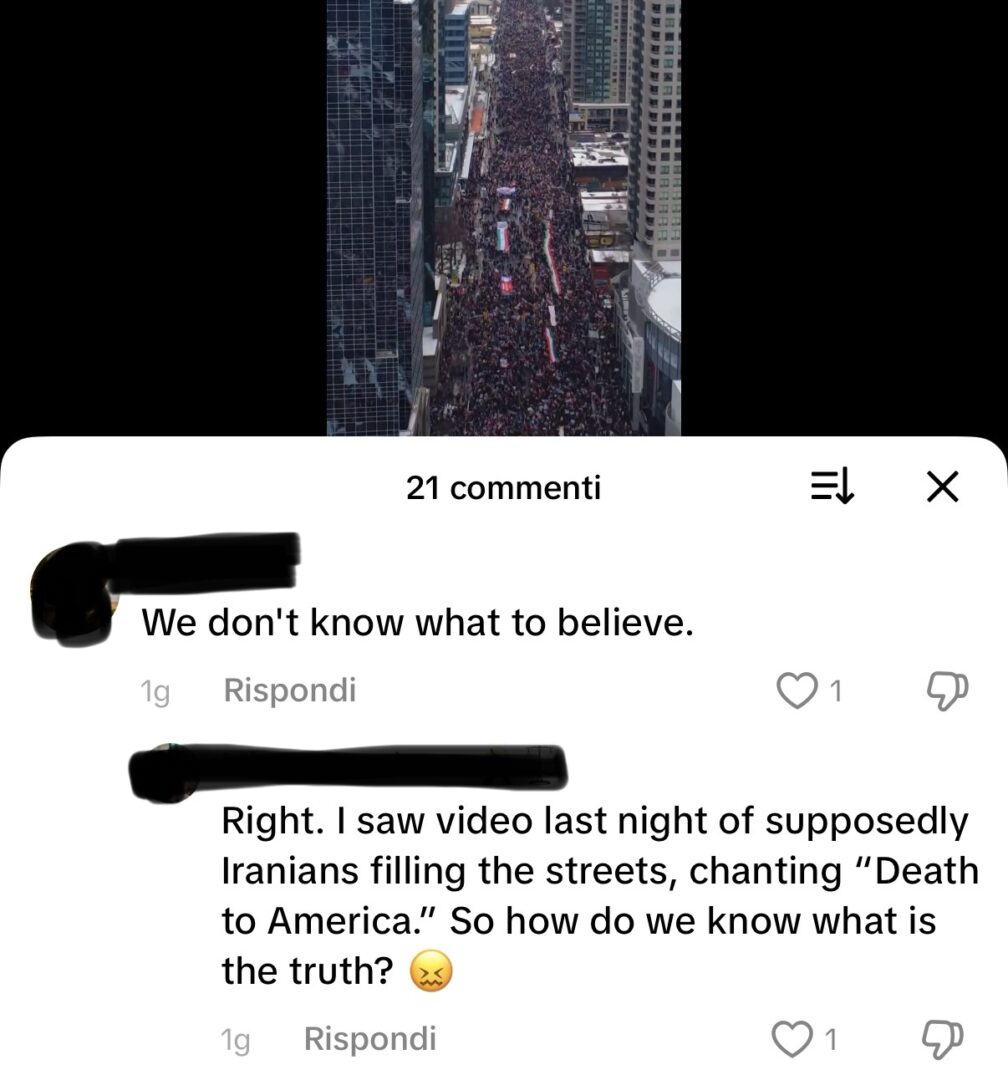1008x1080 pixels.
Task: Dislike the reply about Iranians filling streets
Action: tap(943, 1039)
